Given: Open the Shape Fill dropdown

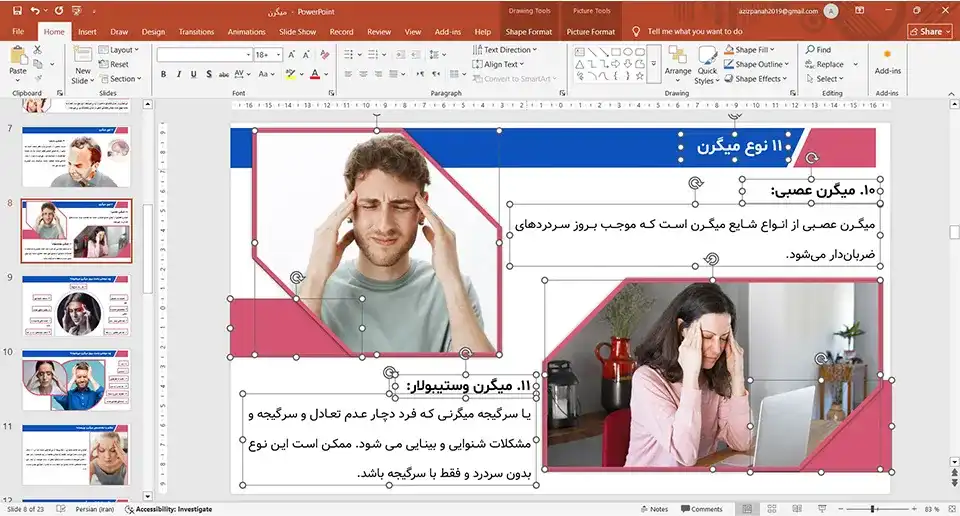Looking at the screenshot, I should 750,50.
